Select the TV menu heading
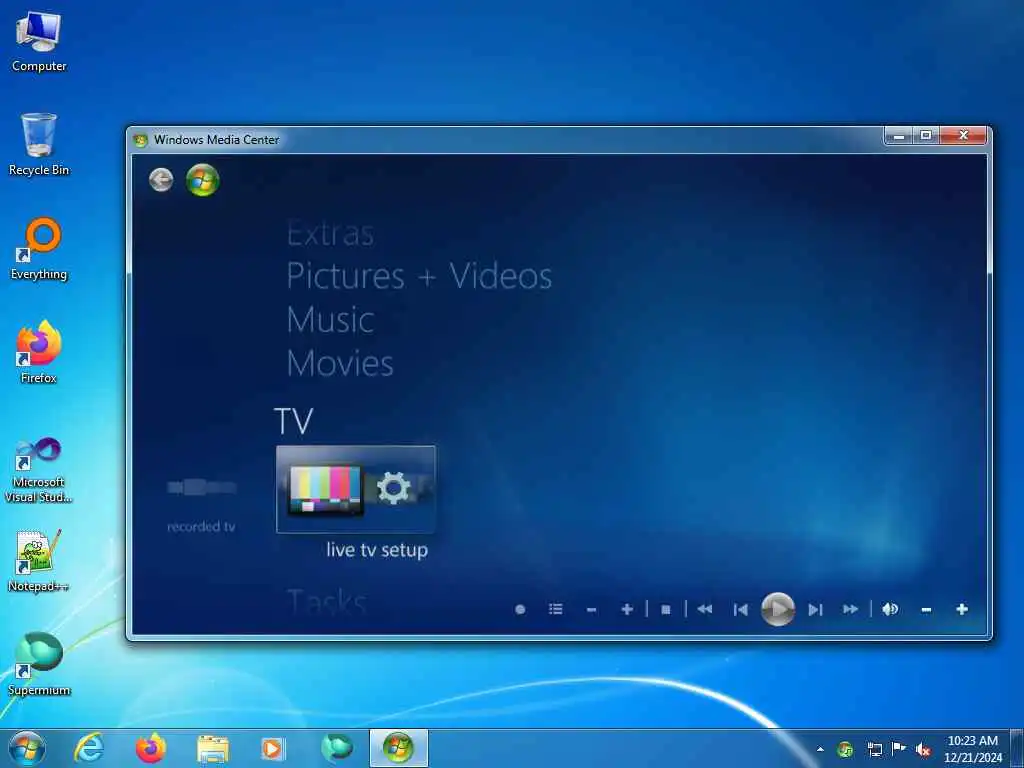Screen dimensions: 1024x768 point(293,421)
